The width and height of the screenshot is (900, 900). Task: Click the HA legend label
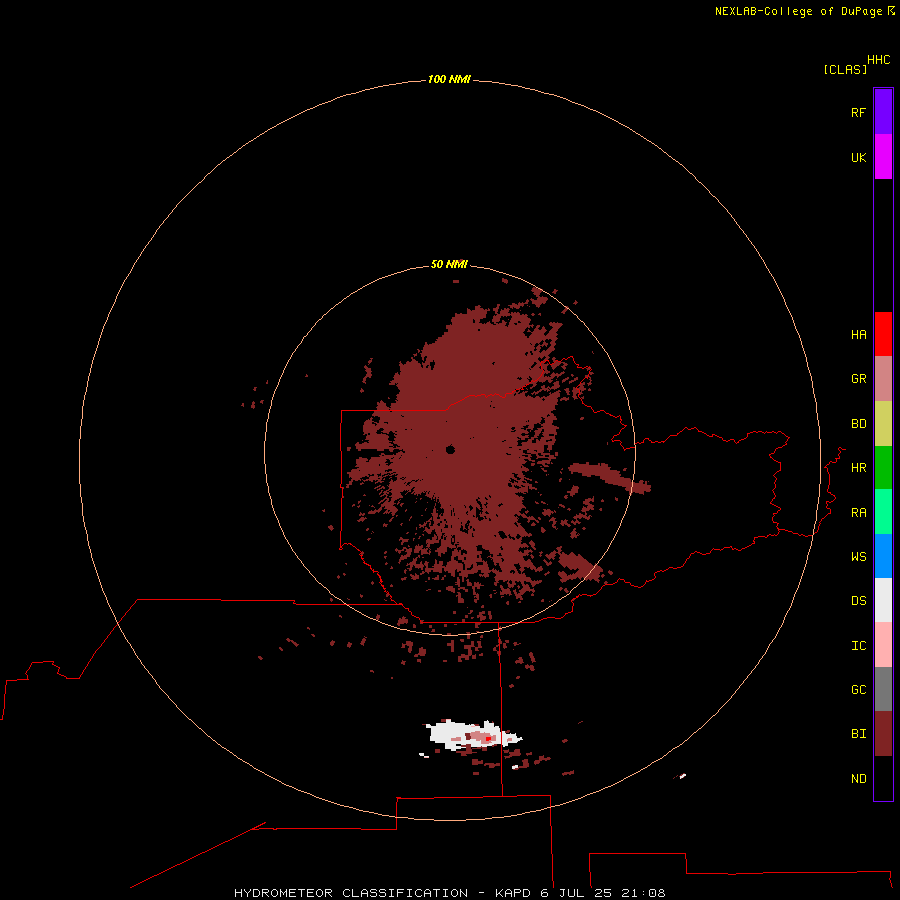pos(858,335)
